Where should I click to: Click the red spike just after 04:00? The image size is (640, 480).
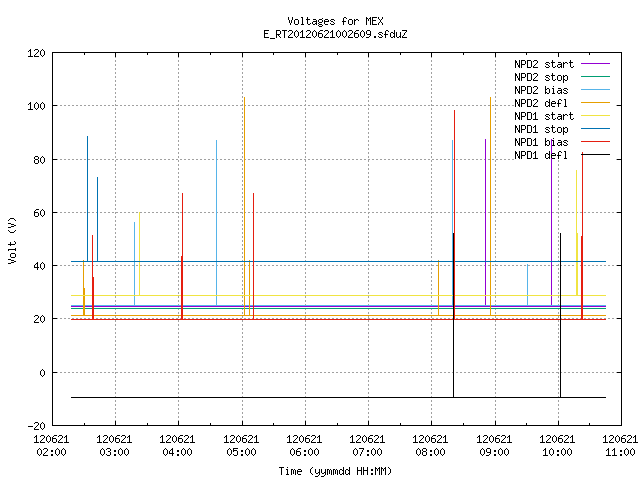tap(182, 256)
